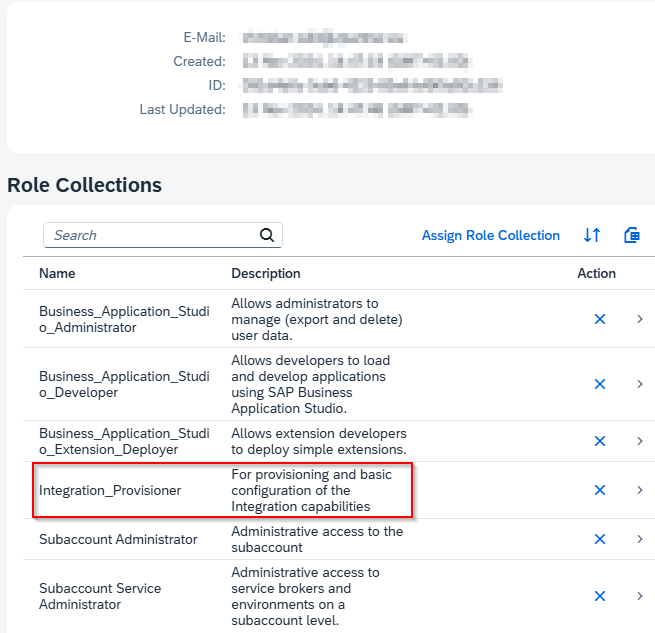The width and height of the screenshot is (655, 633).
Task: Remove the Integration_Provisioner role collection
Action: [x=600, y=490]
